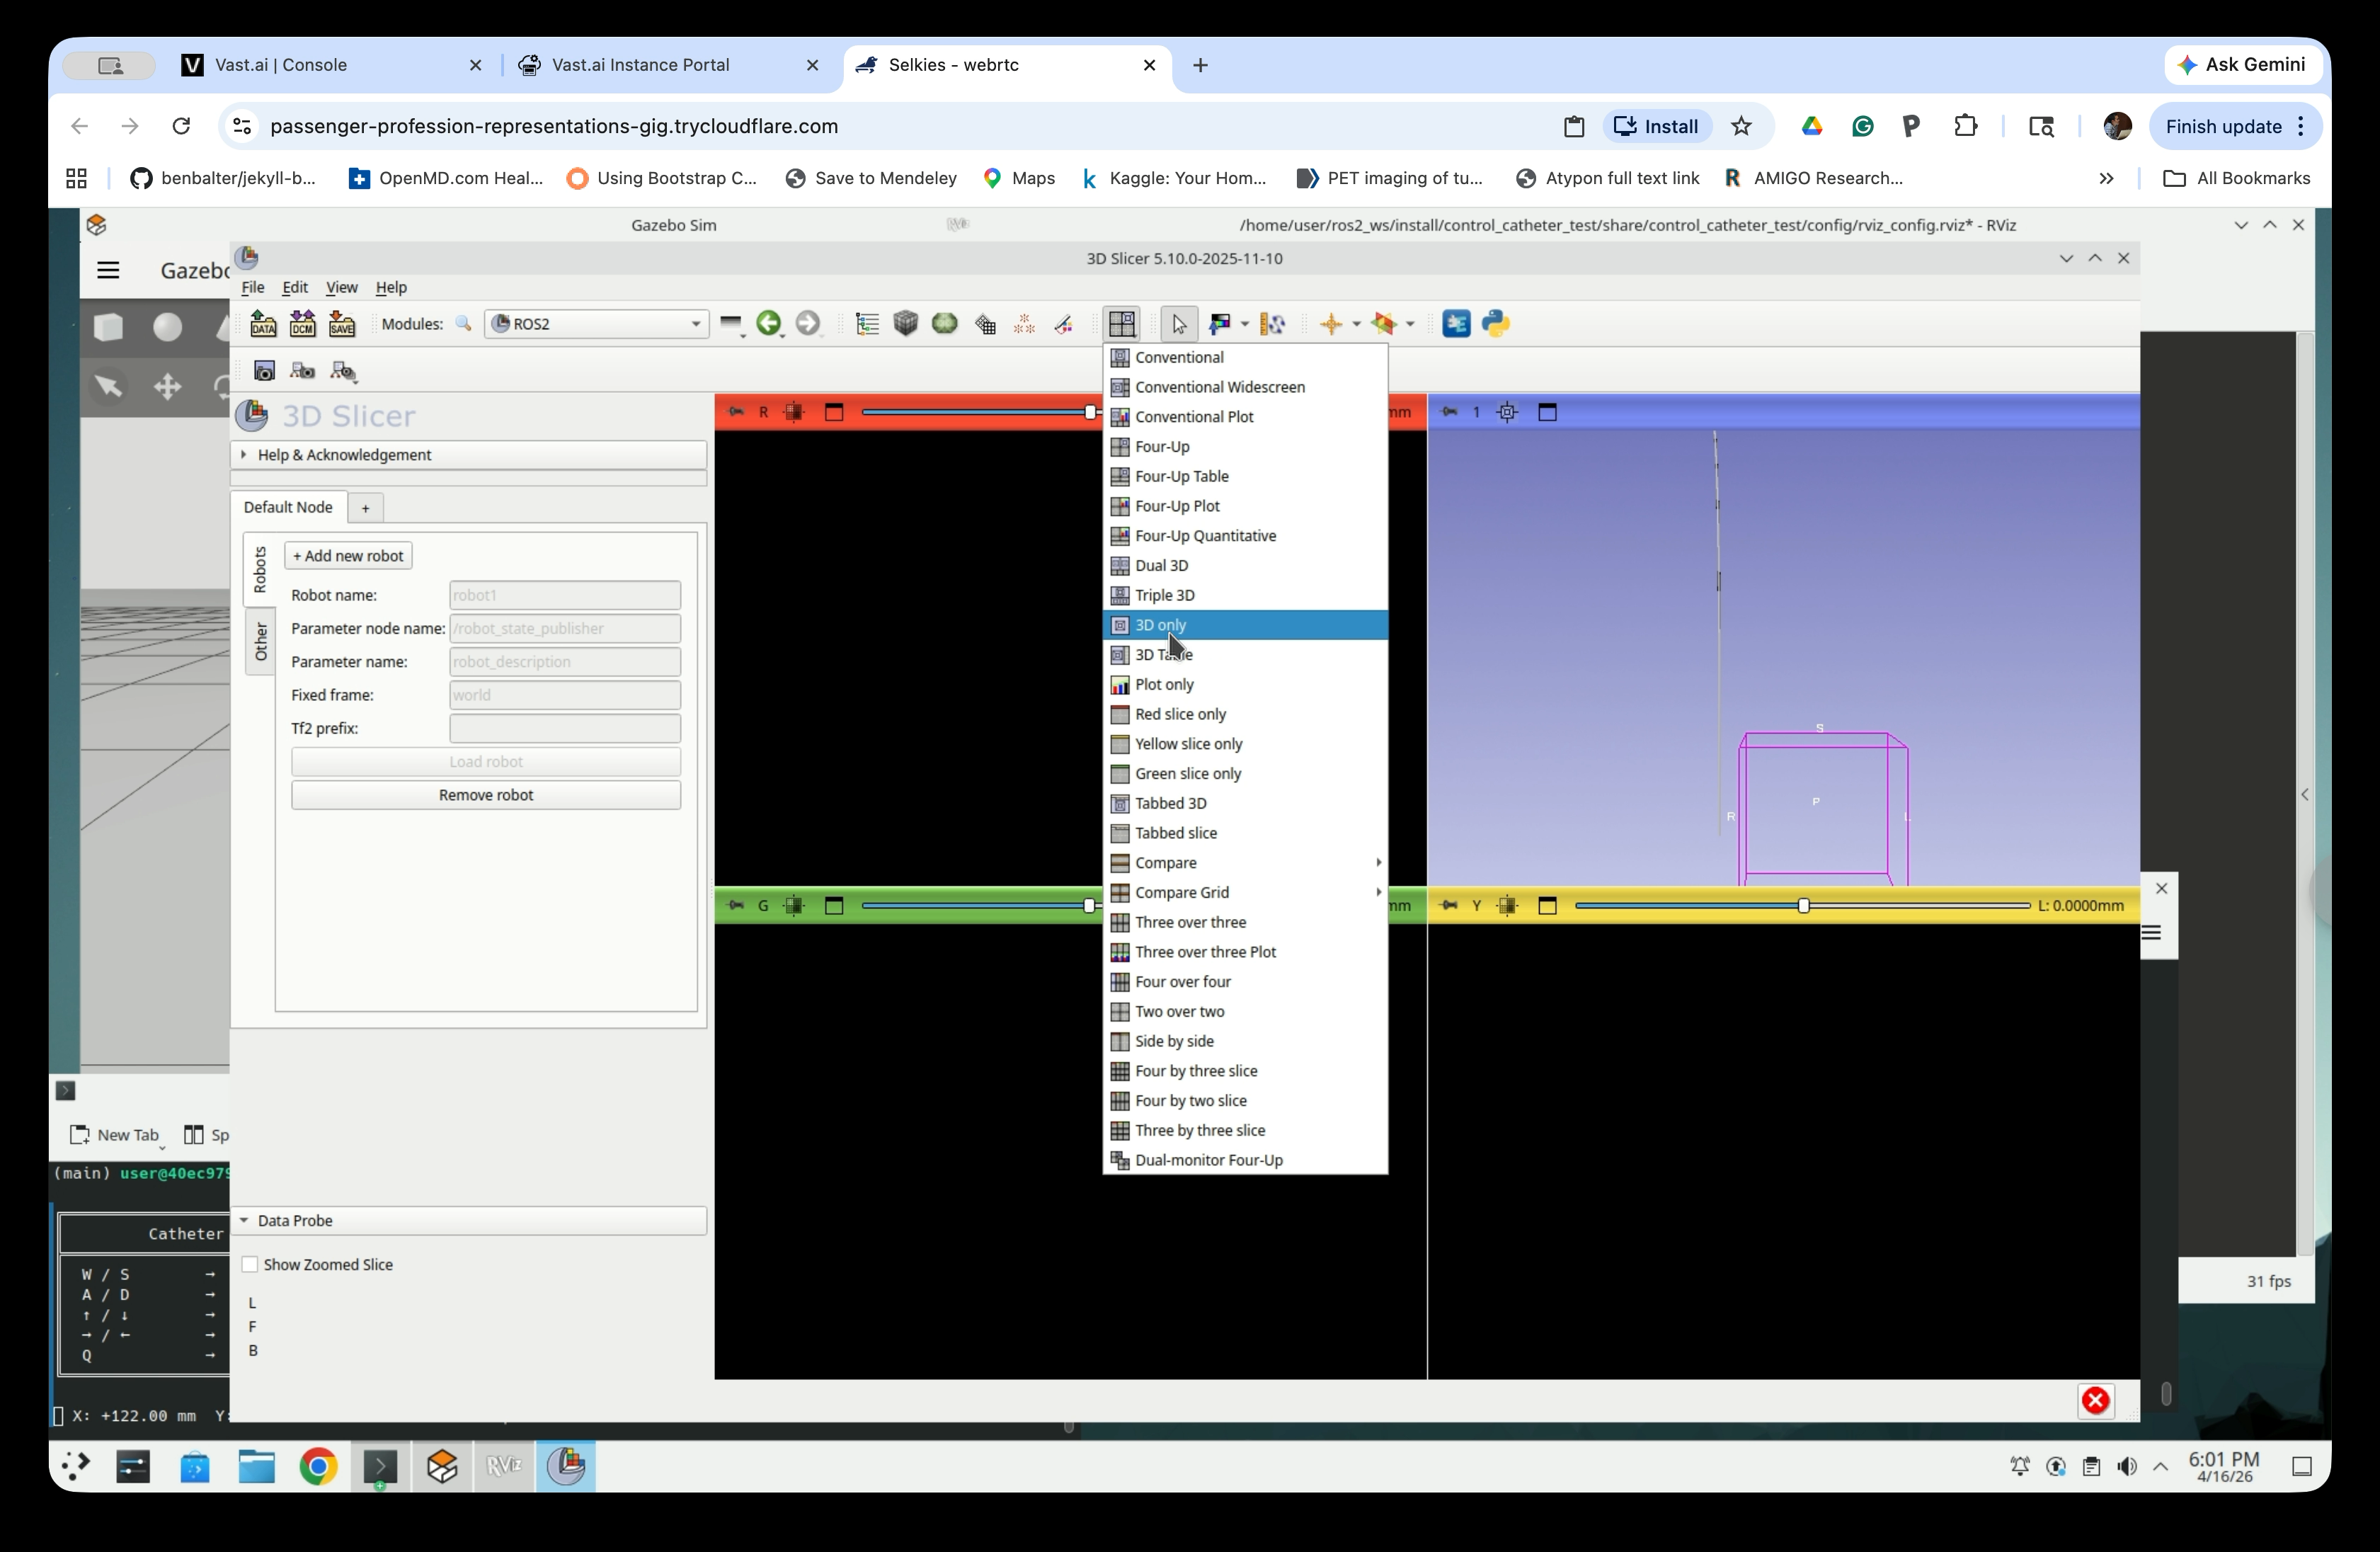Viewport: 2380px width, 1552px height.
Task: Capture a screenshot with the camera icon
Action: (265, 371)
